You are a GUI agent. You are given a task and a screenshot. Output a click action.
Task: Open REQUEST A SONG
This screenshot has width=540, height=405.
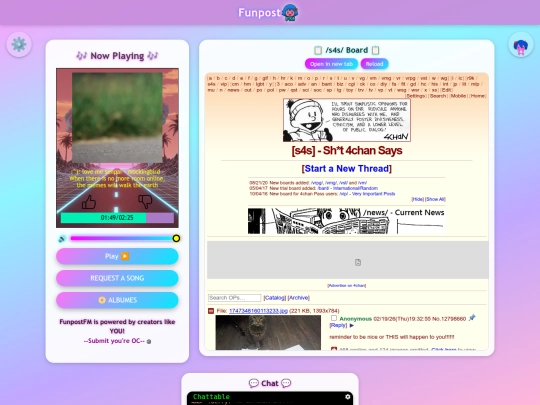point(117,278)
